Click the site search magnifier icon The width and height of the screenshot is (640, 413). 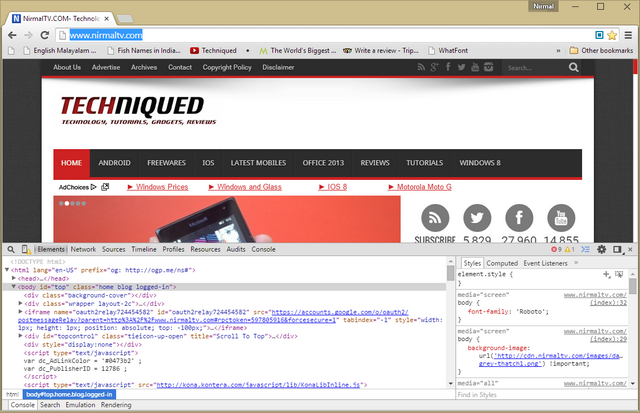[x=573, y=67]
